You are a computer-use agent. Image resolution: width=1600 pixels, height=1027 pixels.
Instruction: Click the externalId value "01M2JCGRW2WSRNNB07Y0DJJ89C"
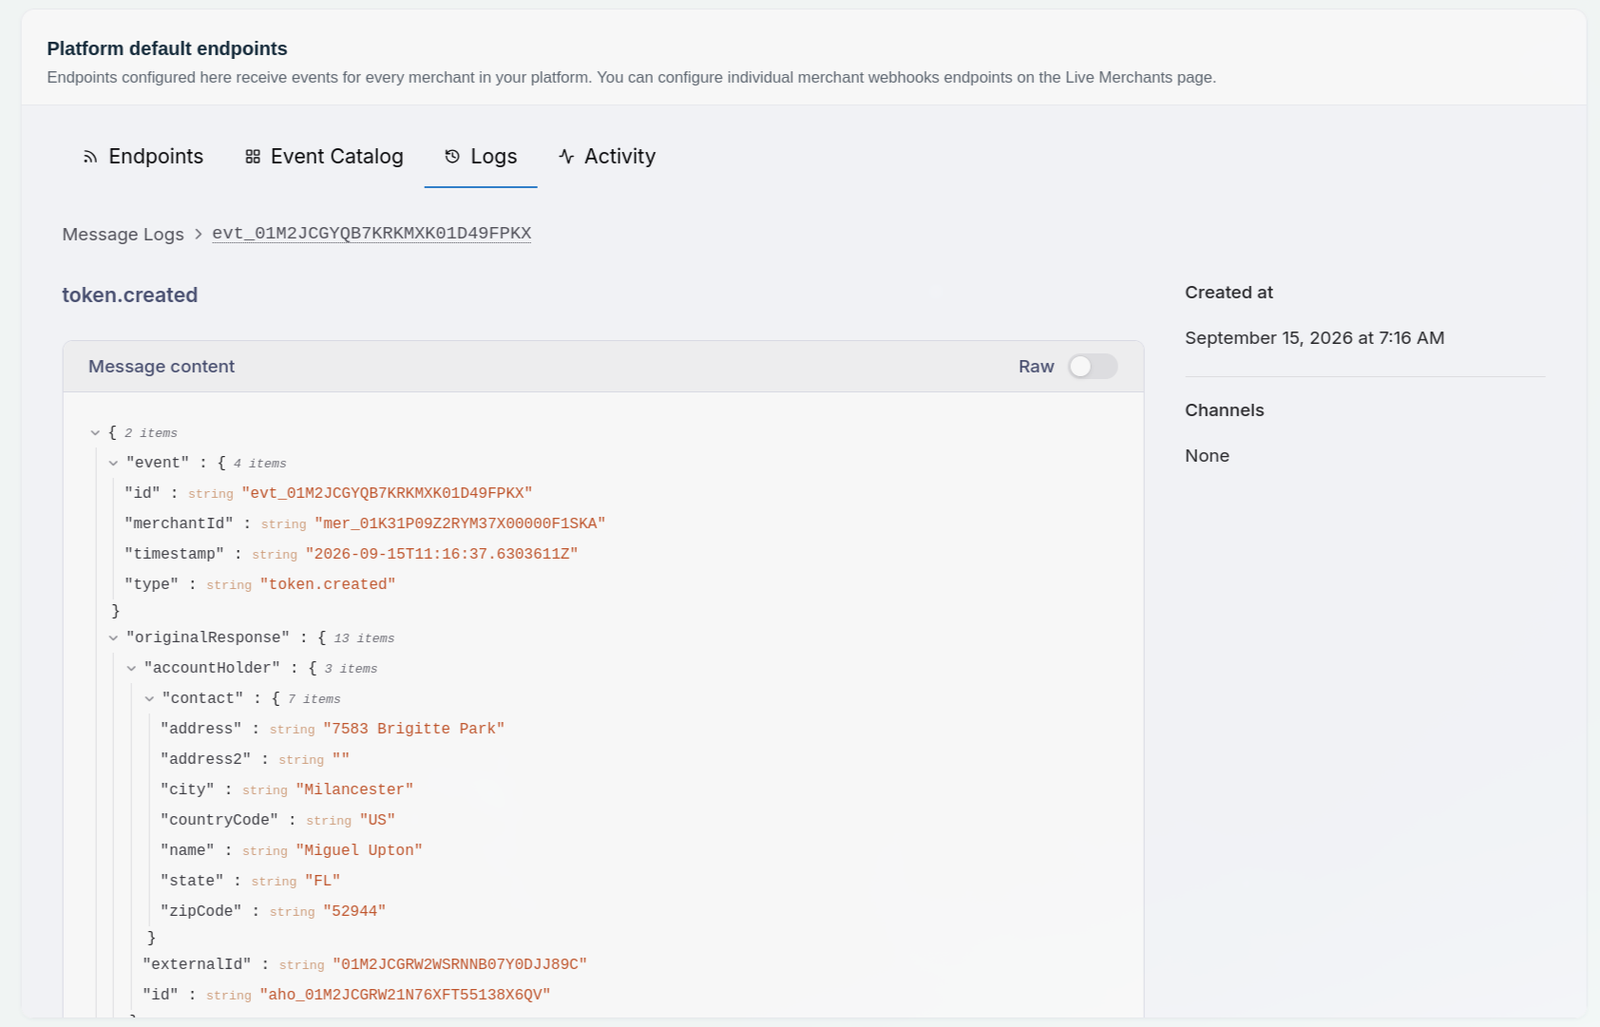click(x=460, y=964)
